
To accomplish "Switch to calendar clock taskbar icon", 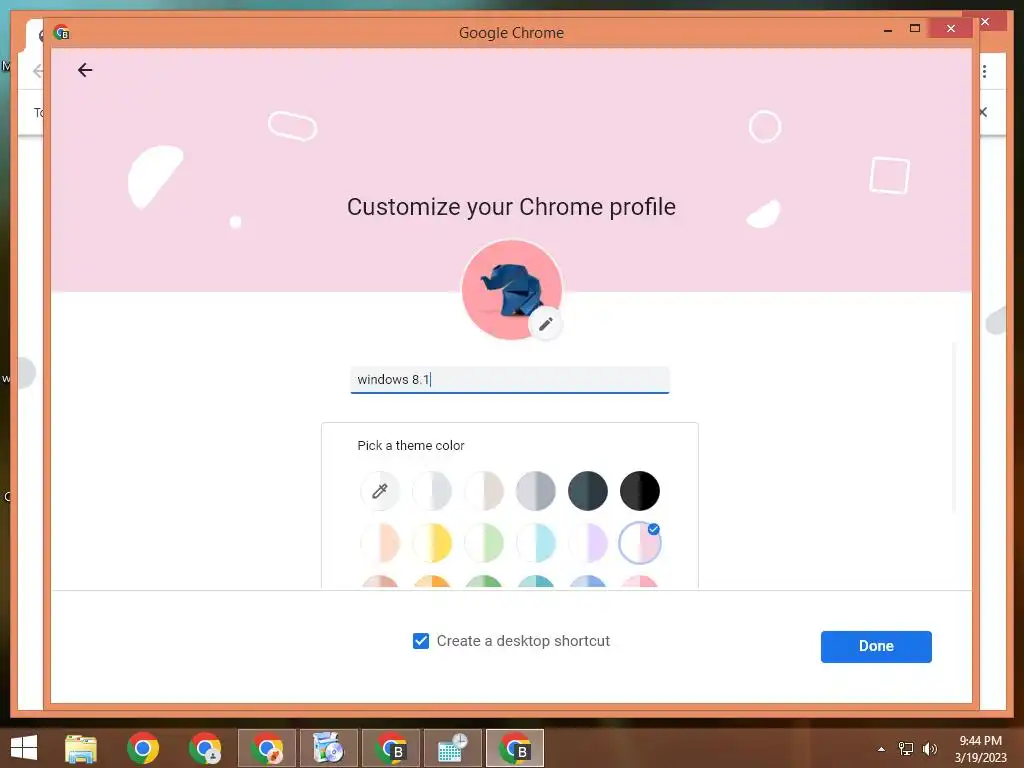I will [x=453, y=748].
